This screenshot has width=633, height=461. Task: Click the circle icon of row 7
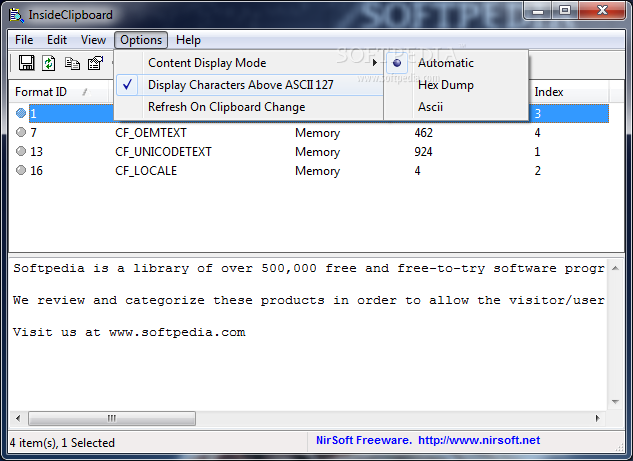point(21,132)
